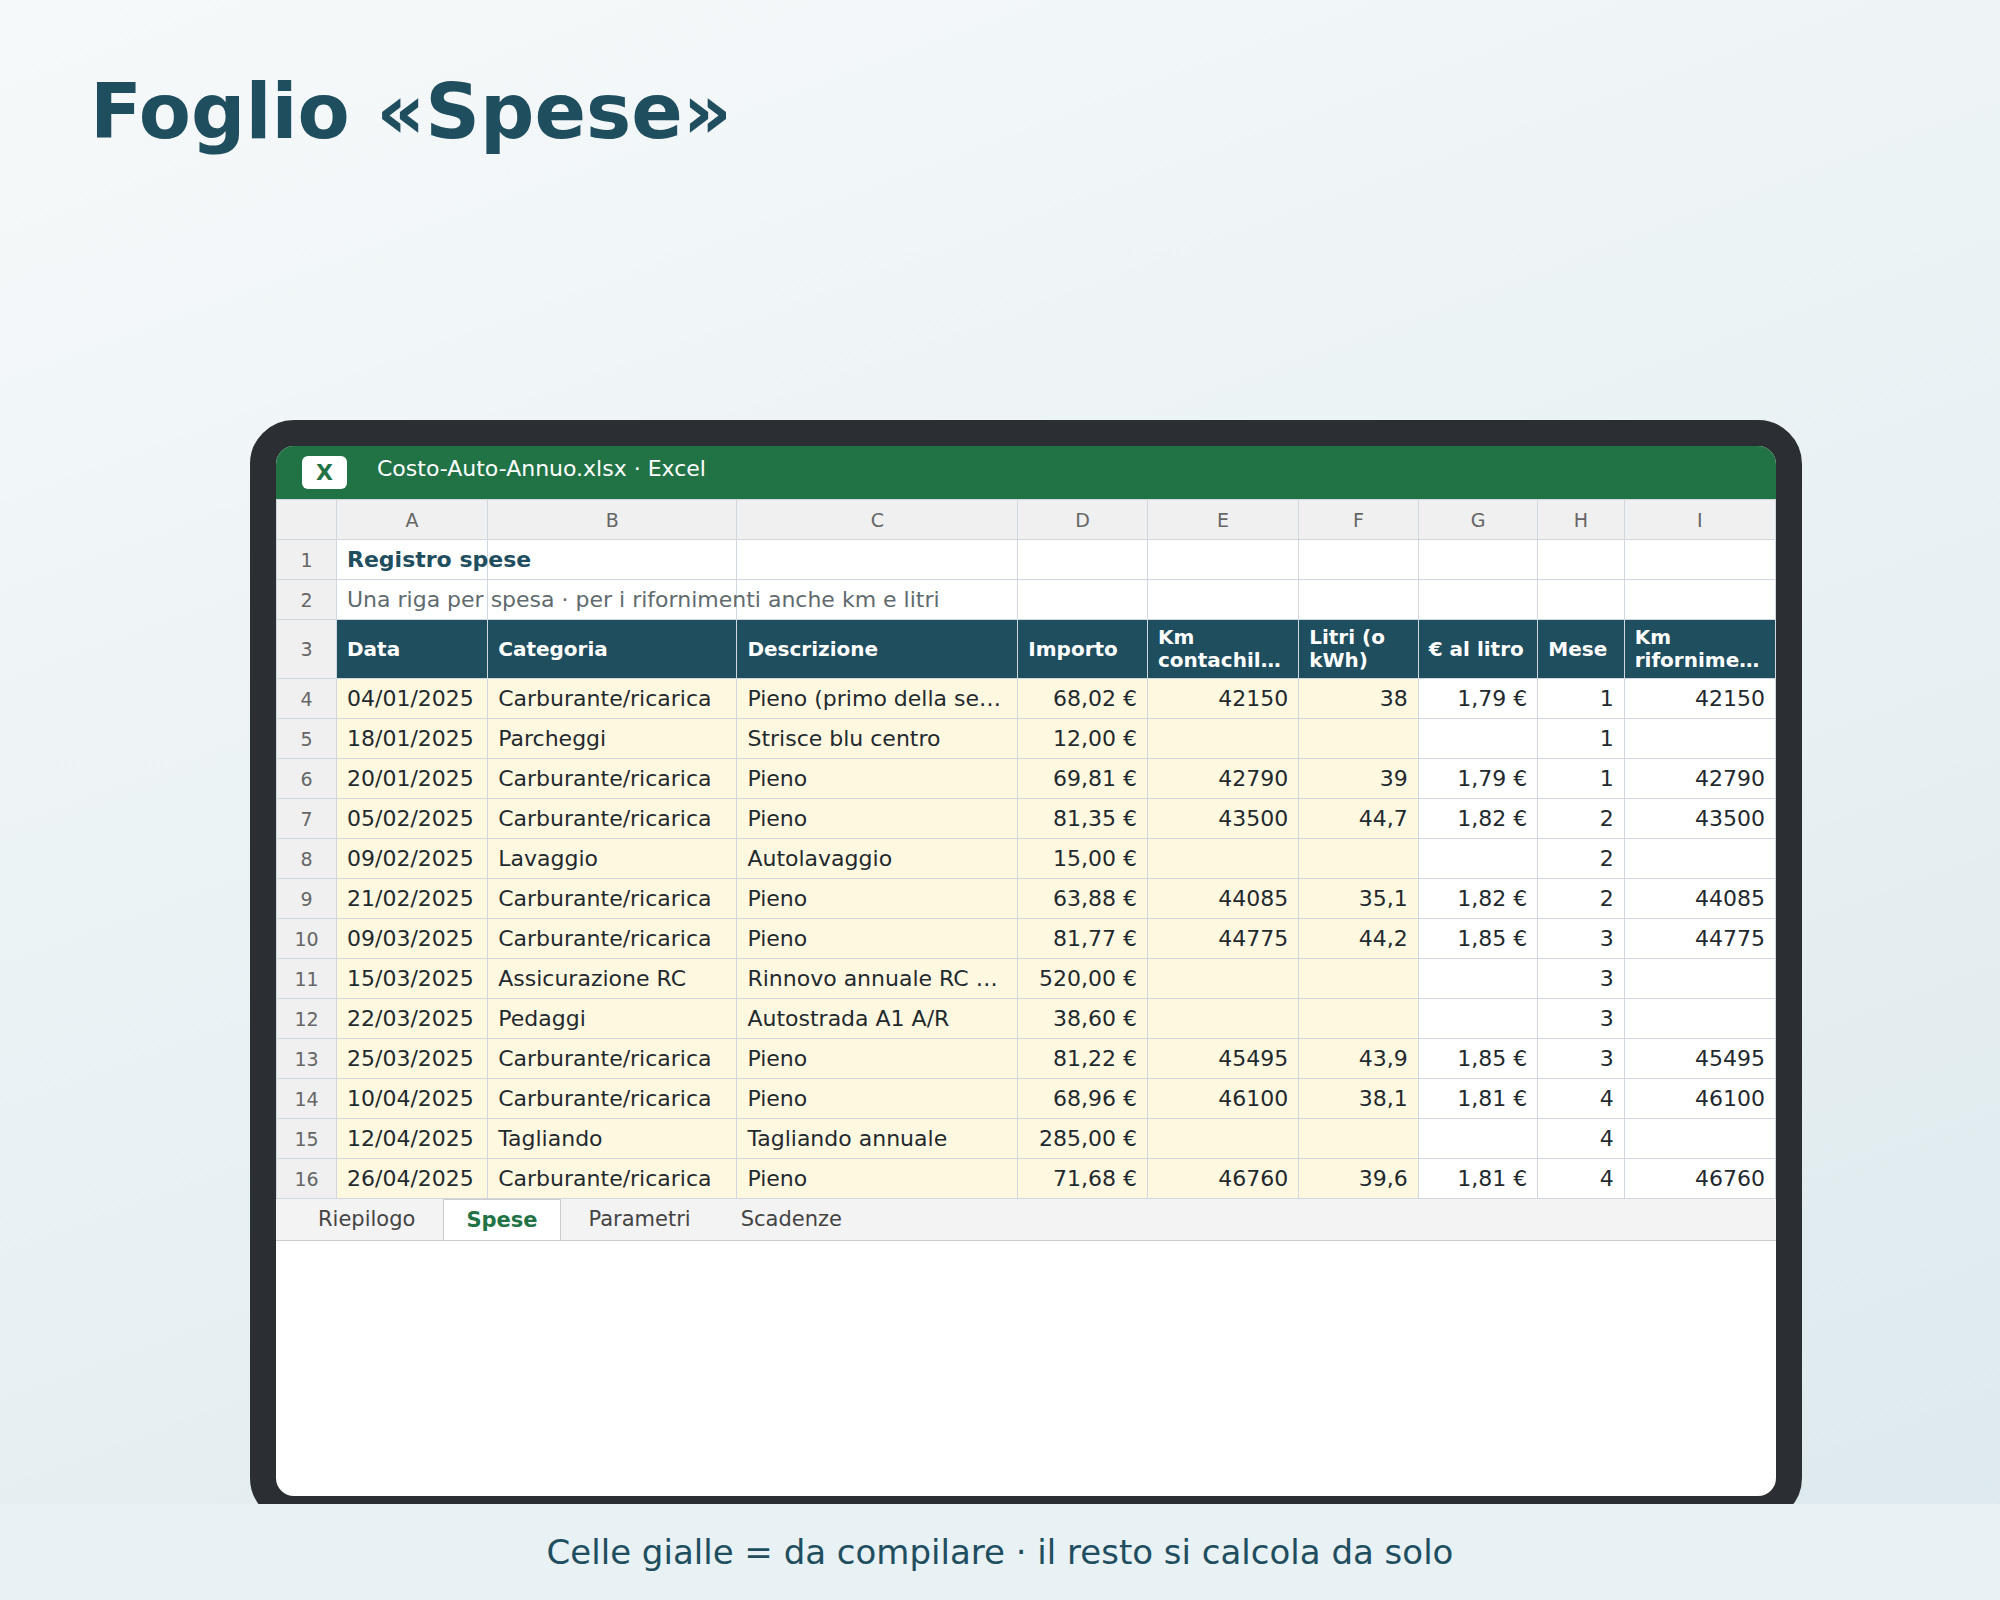Viewport: 2000px width, 1600px height.
Task: Switch to the Riepilogo sheet tab
Action: point(366,1219)
